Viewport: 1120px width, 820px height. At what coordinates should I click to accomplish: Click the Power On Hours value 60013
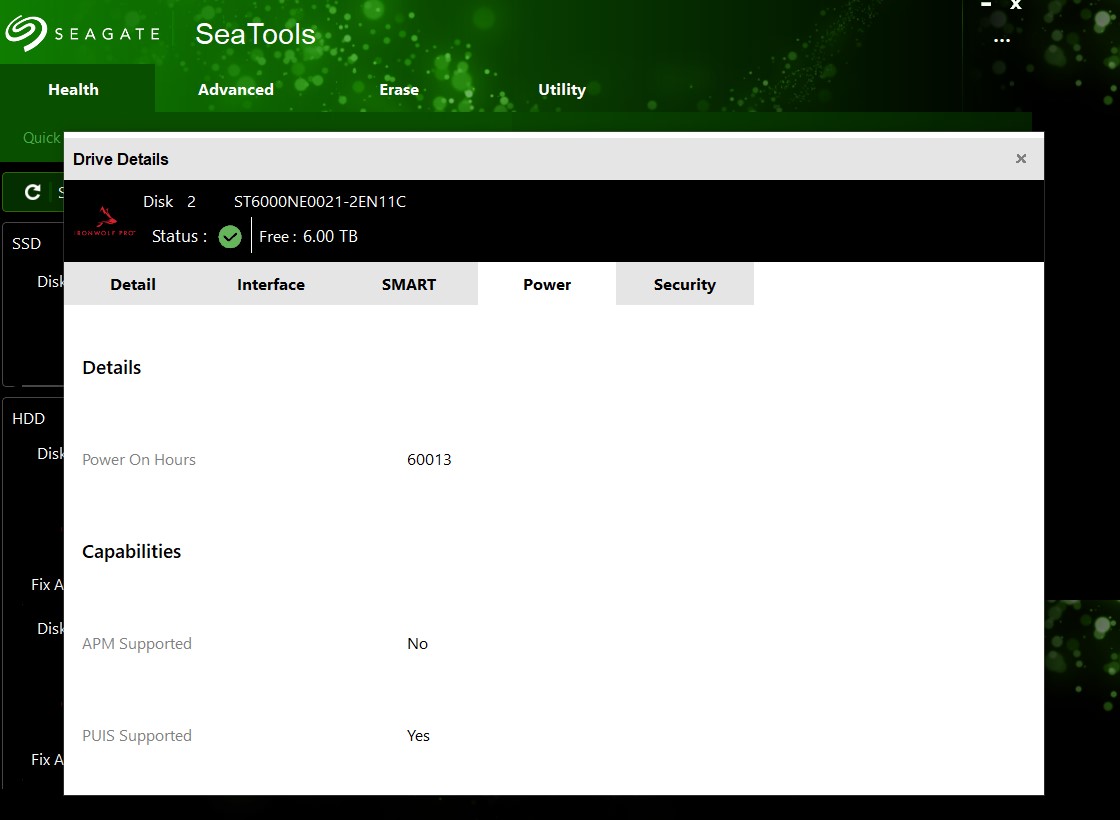coord(429,460)
